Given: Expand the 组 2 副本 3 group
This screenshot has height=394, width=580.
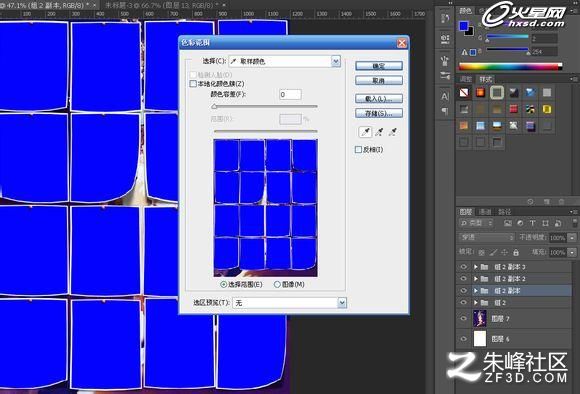Looking at the screenshot, I should (x=476, y=267).
